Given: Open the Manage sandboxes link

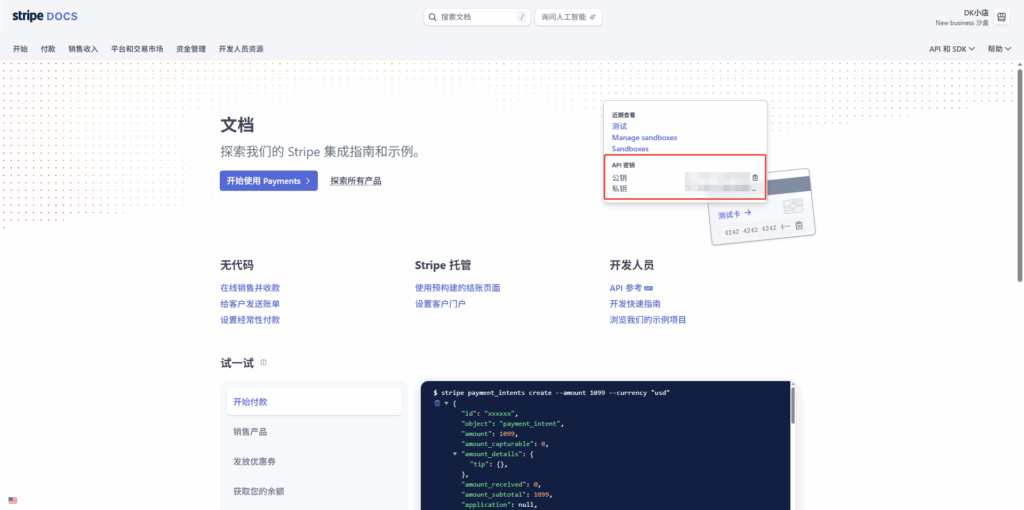Looking at the screenshot, I should point(644,137).
